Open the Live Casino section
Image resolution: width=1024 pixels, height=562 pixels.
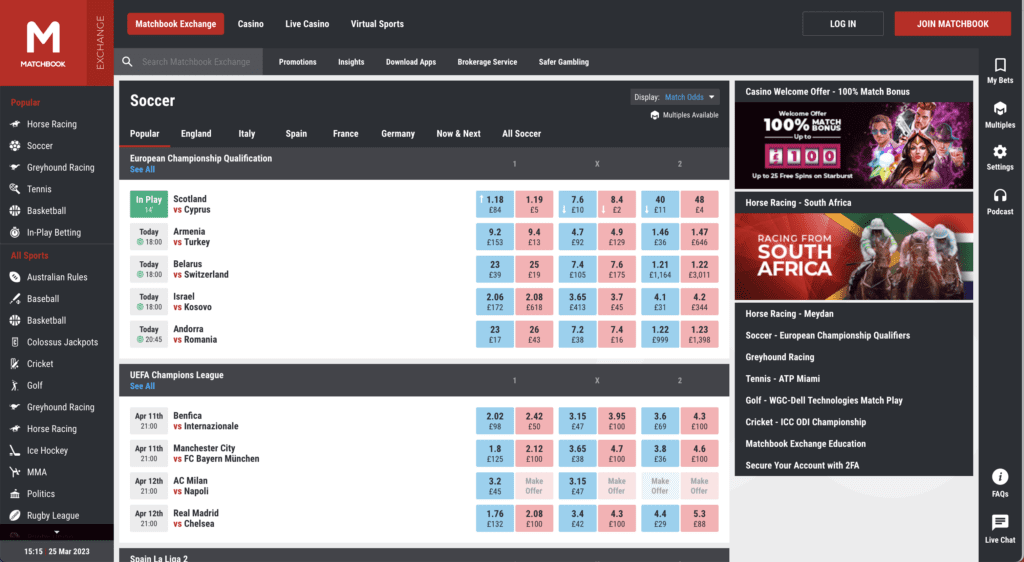307,23
